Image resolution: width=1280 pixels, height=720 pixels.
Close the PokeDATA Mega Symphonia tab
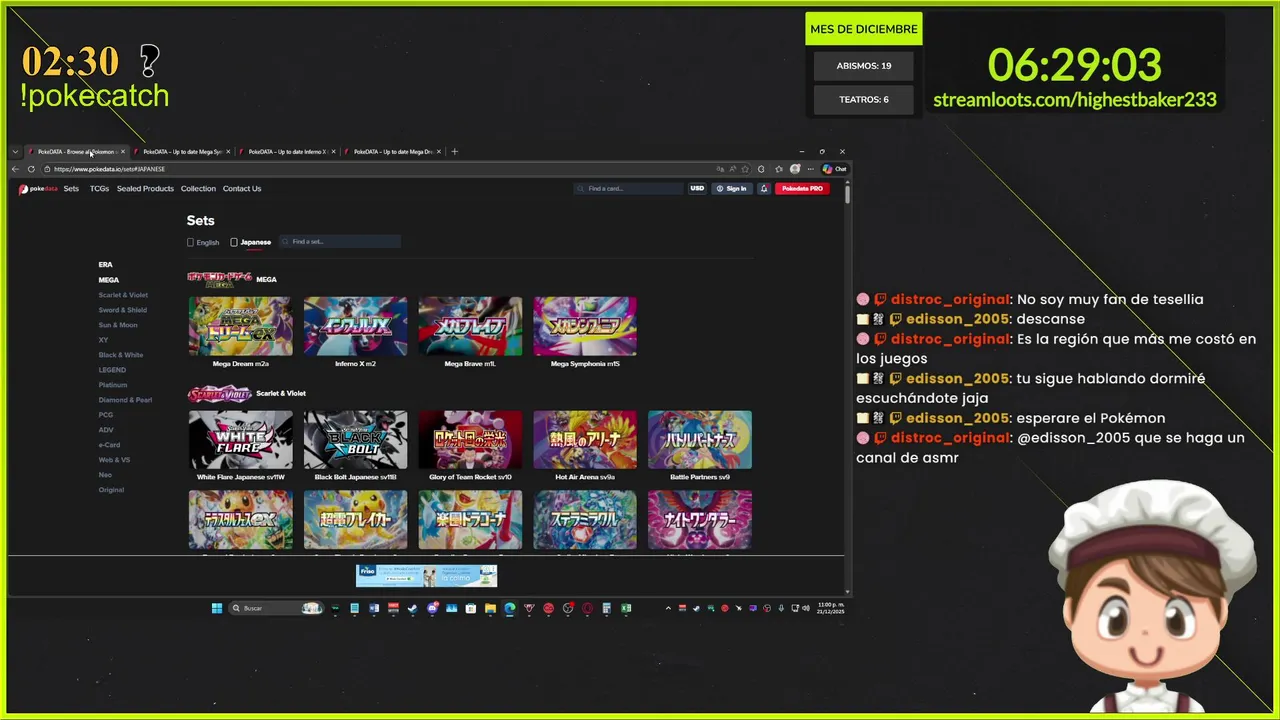[228, 152]
